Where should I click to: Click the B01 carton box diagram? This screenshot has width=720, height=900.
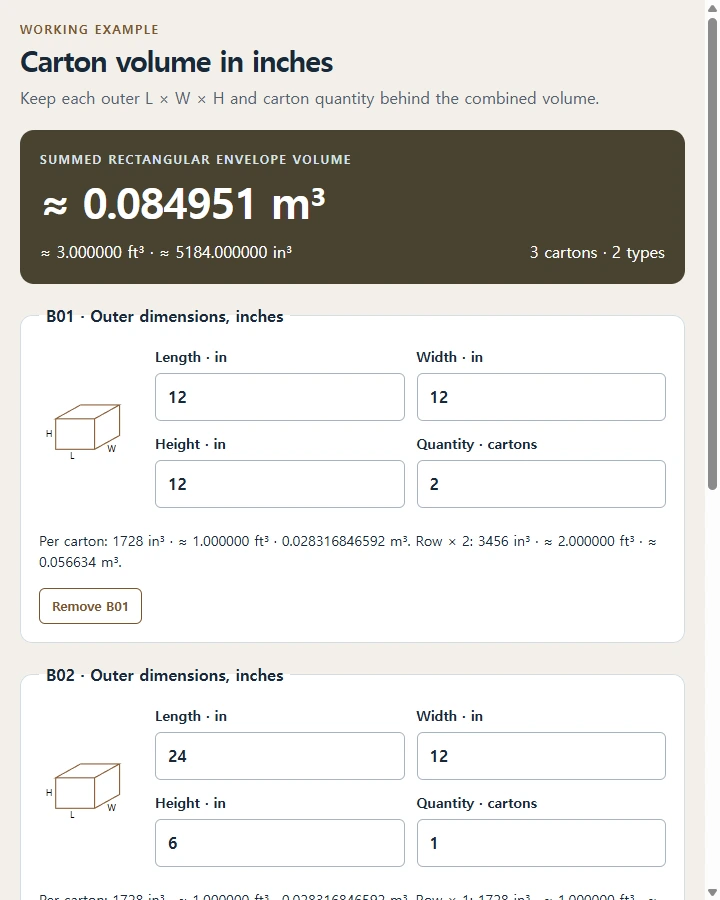(x=83, y=432)
